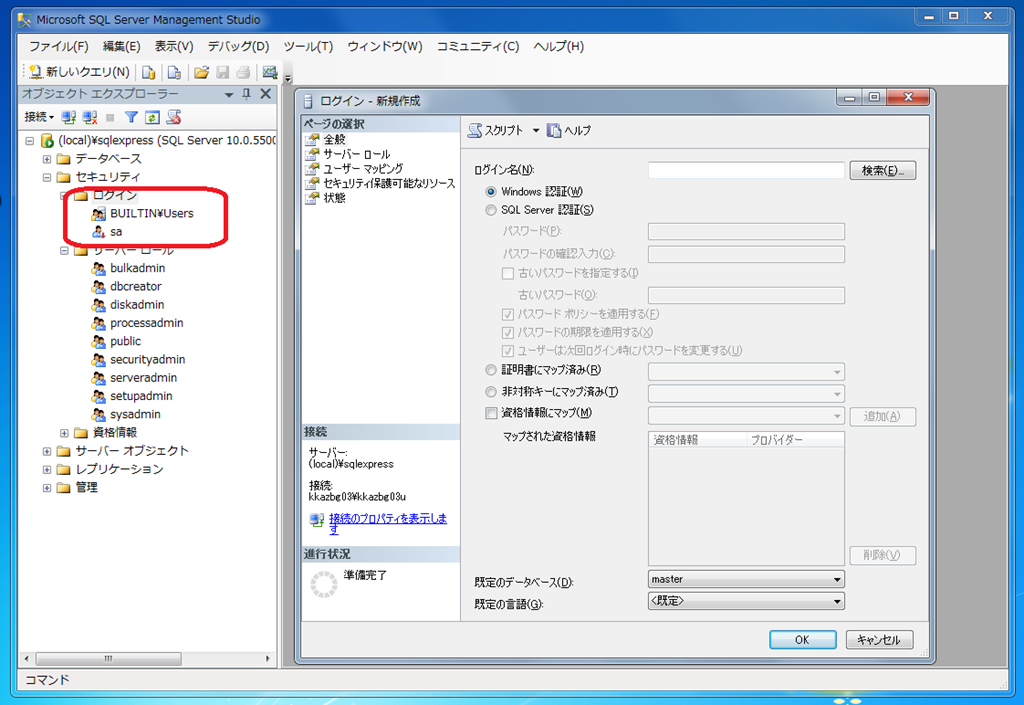Toggle パスワード ポリシーを適用する checkbox
Image resolution: width=1024 pixels, height=705 pixels.
(507, 314)
